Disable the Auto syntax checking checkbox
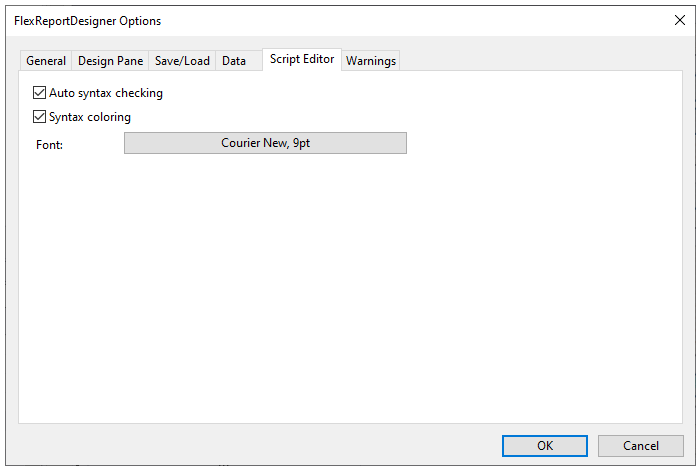The height and width of the screenshot is (472, 700). coord(40,93)
